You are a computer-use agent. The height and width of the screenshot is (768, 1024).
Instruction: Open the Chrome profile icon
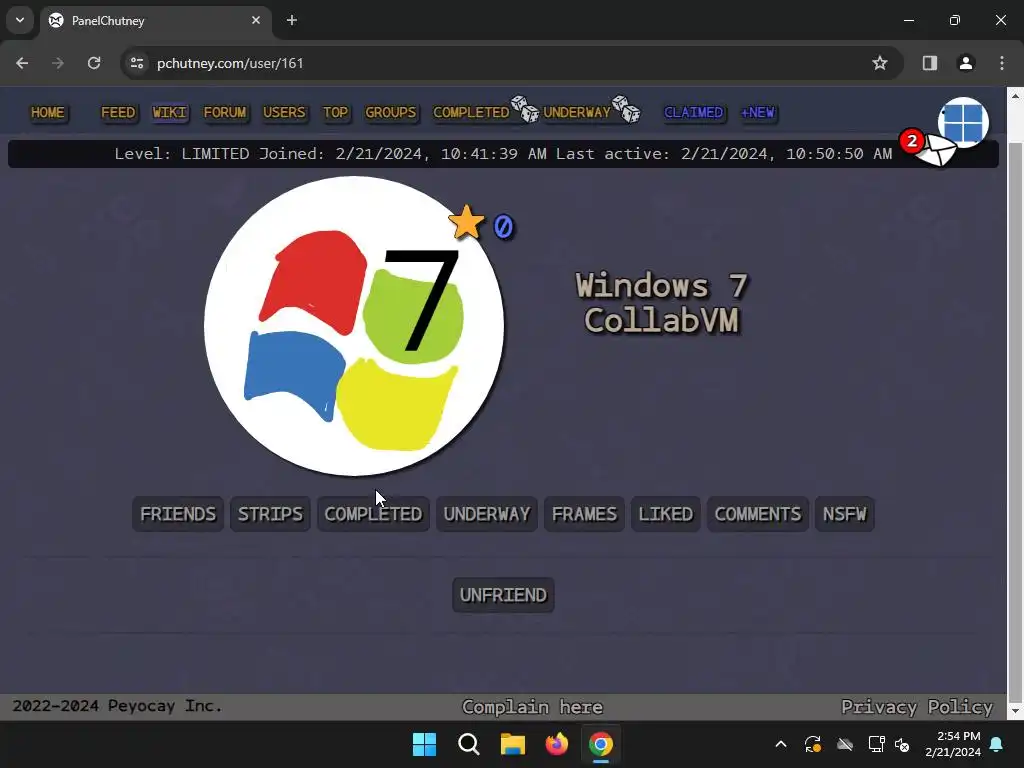[x=965, y=63]
